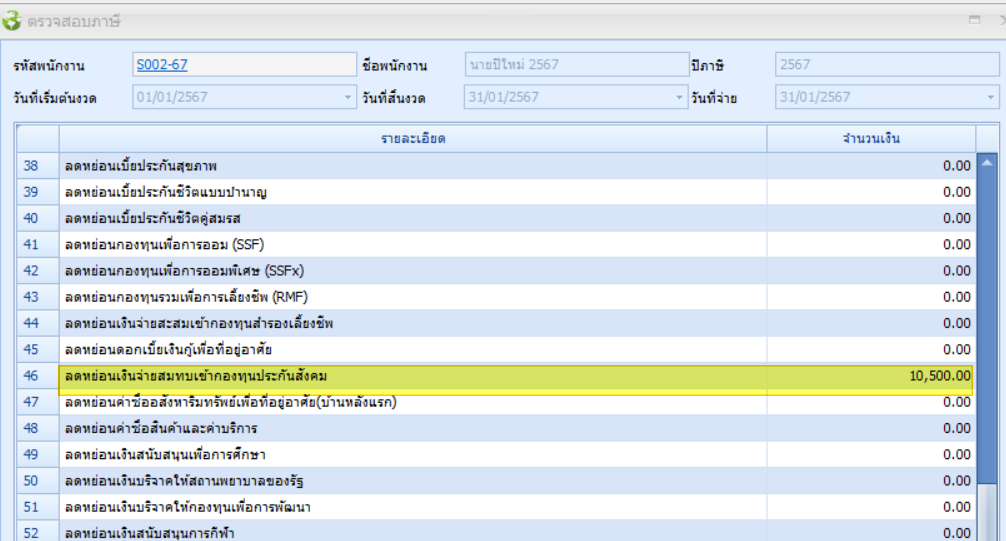Viewport: 1006px width, 541px height.
Task: Select highlighted row 46 social security deduction
Action: 412,376
